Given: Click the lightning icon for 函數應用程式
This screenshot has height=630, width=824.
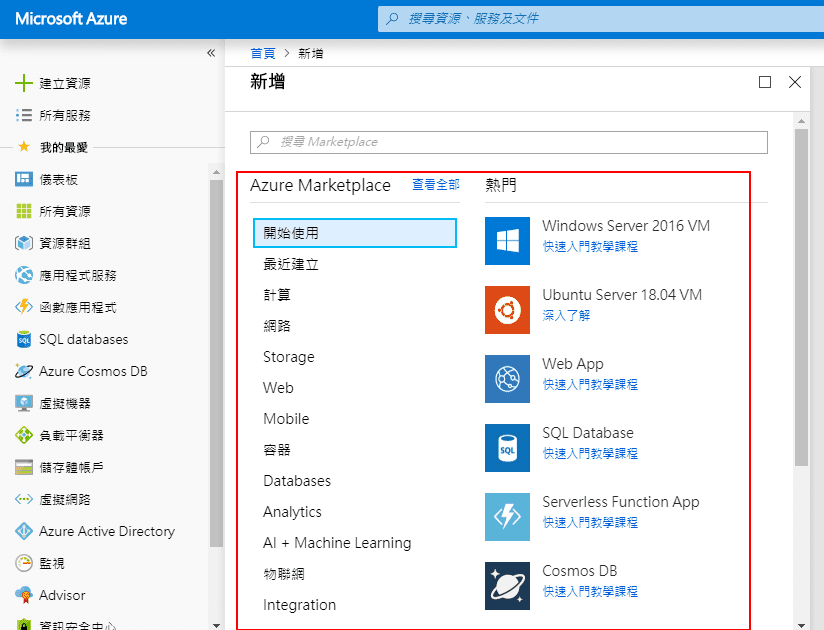Looking at the screenshot, I should [24, 307].
